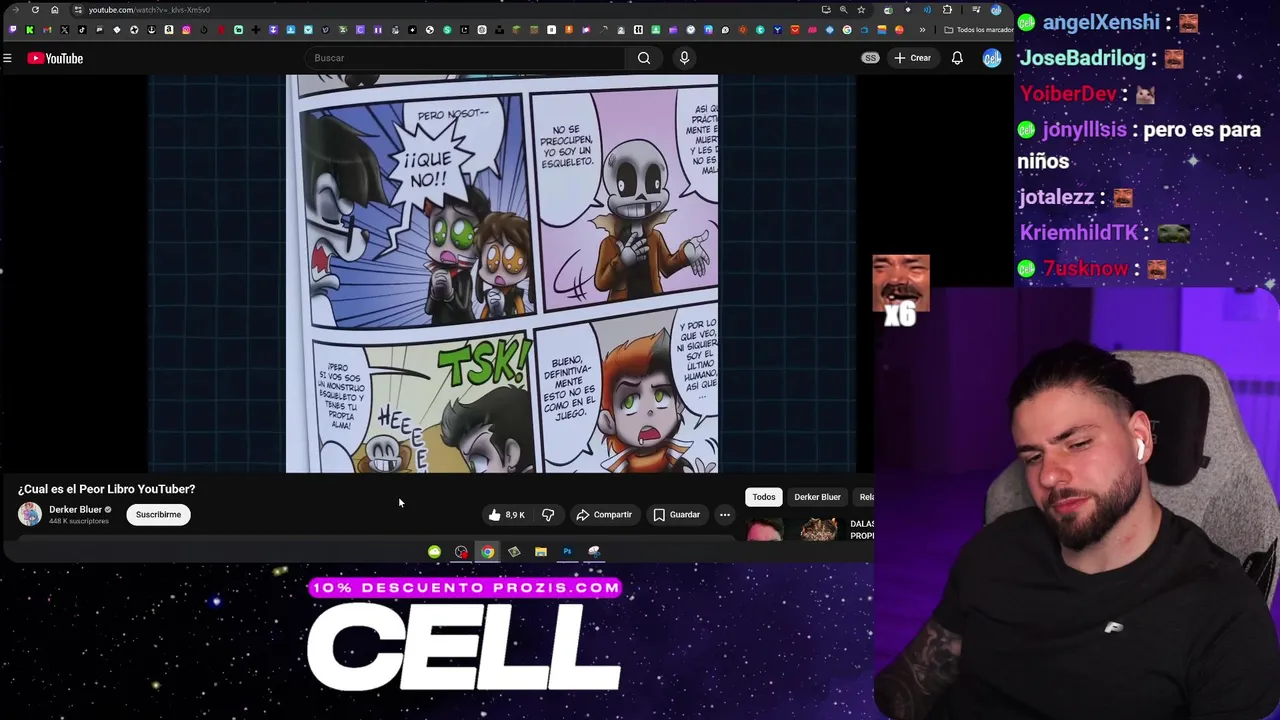Start voice search with the microphone icon
This screenshot has height=720, width=1280.
pyautogui.click(x=684, y=58)
